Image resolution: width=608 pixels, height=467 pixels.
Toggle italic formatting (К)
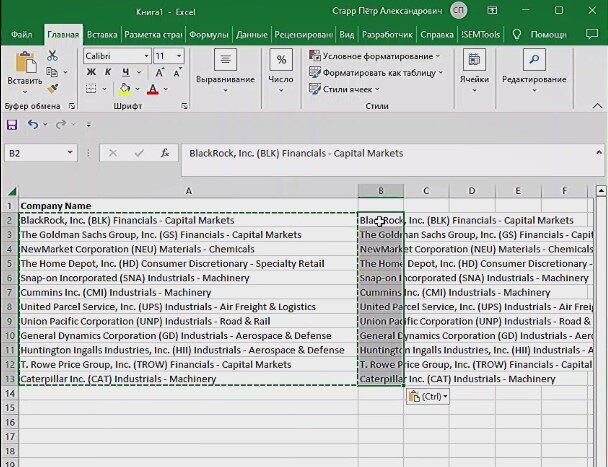(108, 72)
